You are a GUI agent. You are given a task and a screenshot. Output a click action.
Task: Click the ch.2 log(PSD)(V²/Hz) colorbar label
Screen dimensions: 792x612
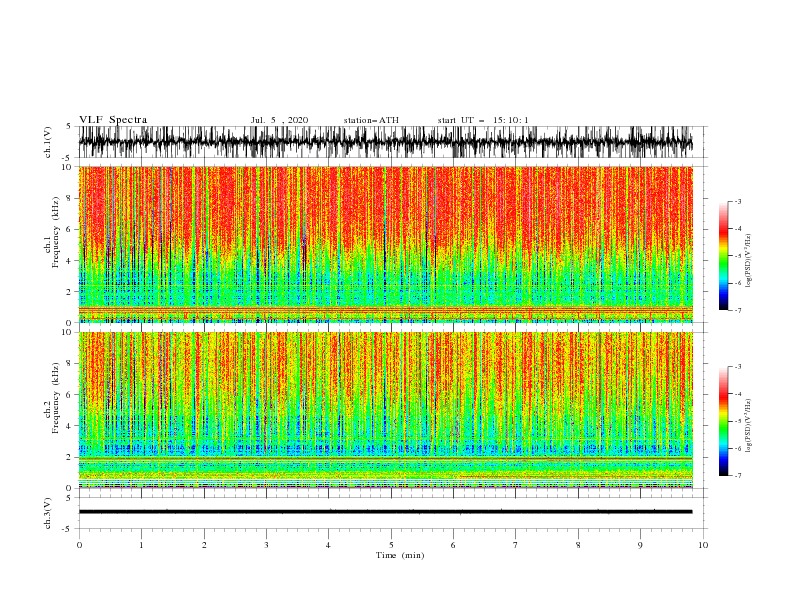coord(749,426)
